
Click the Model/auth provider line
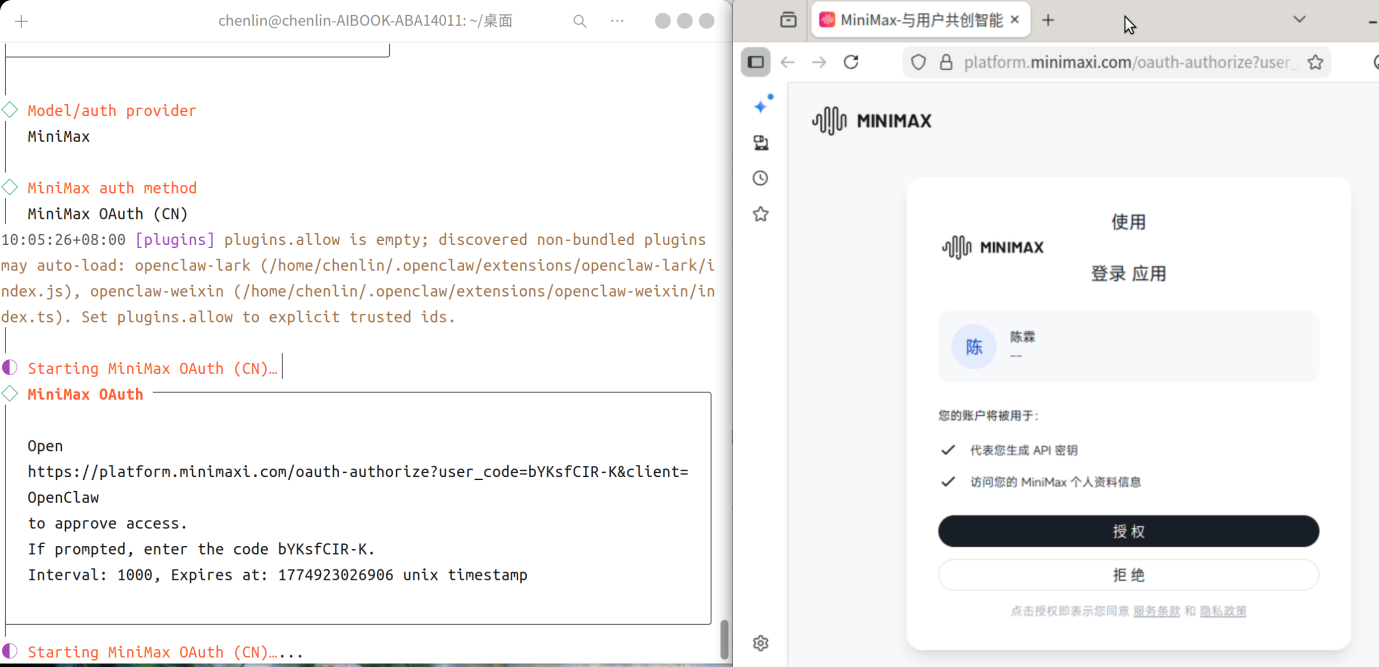click(112, 111)
